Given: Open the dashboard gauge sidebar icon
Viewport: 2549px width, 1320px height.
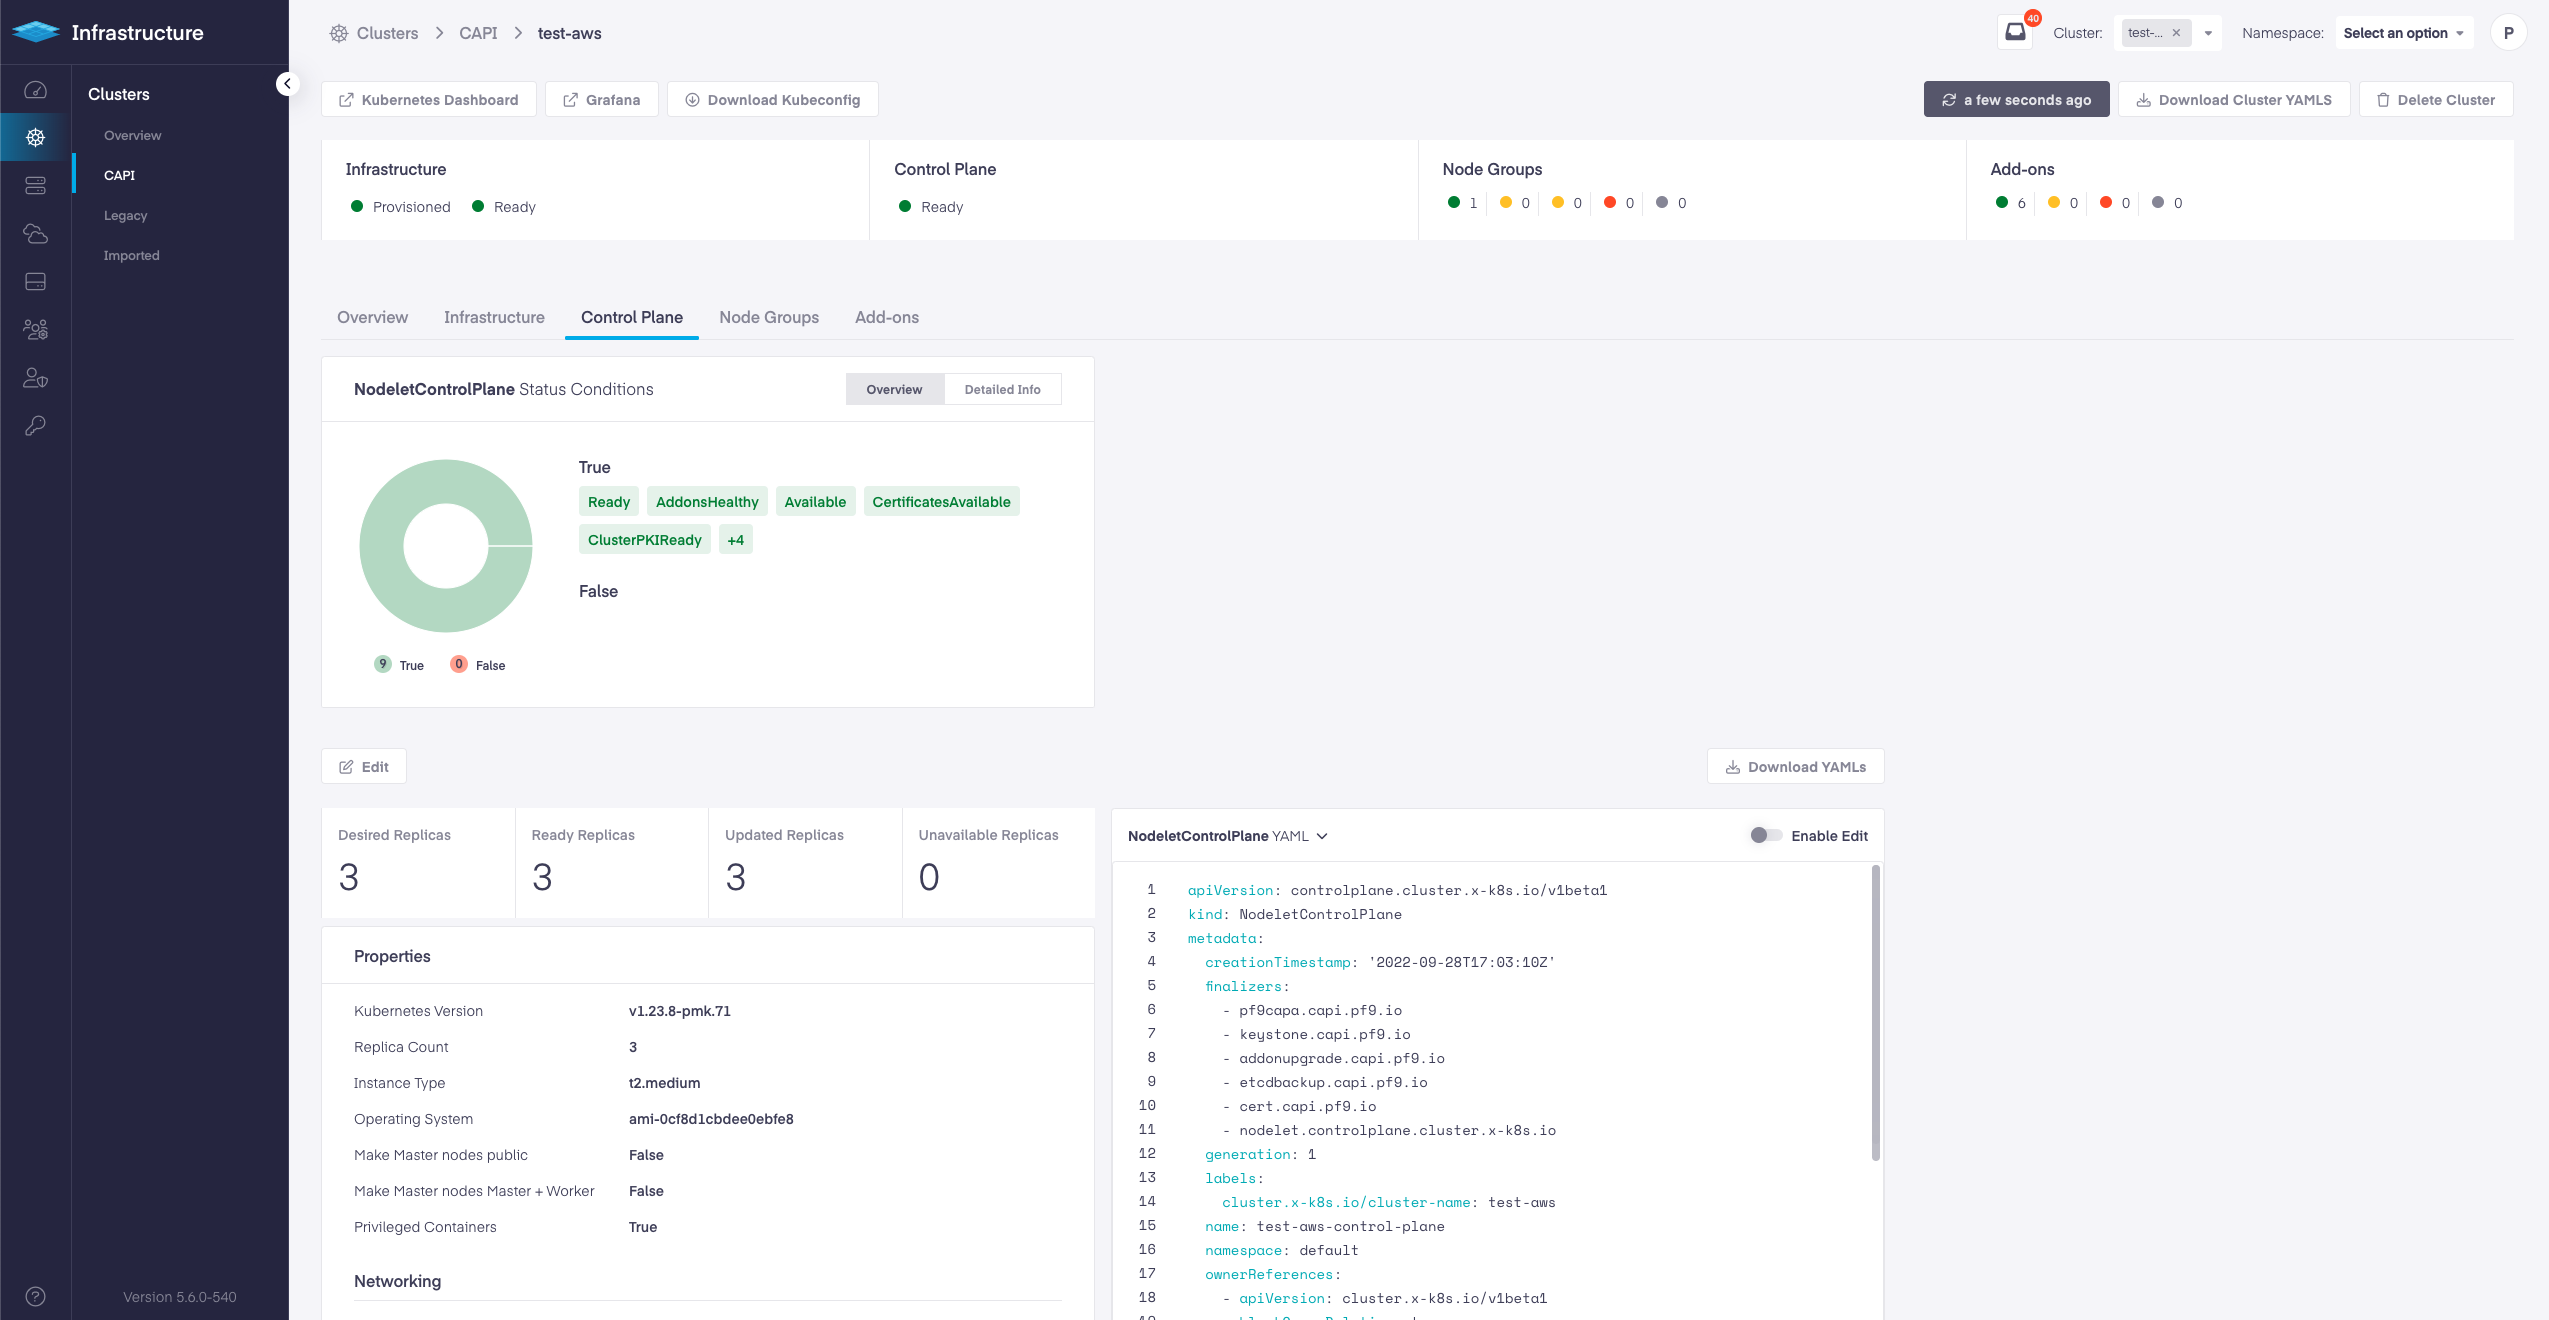Looking at the screenshot, I should 35,90.
